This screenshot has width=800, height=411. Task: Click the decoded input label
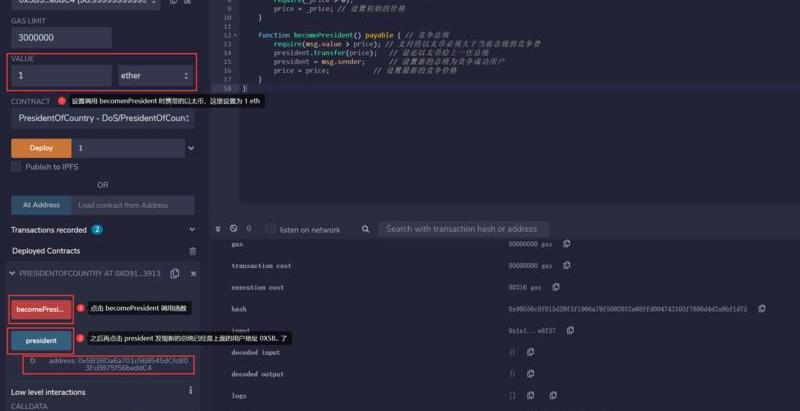click(256, 352)
